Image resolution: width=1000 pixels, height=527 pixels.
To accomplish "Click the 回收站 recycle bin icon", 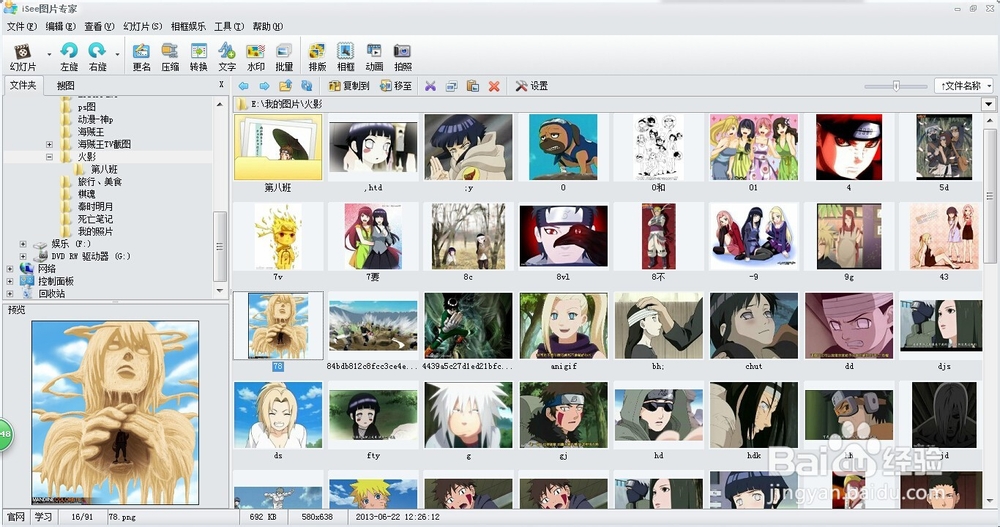I will click(27, 293).
